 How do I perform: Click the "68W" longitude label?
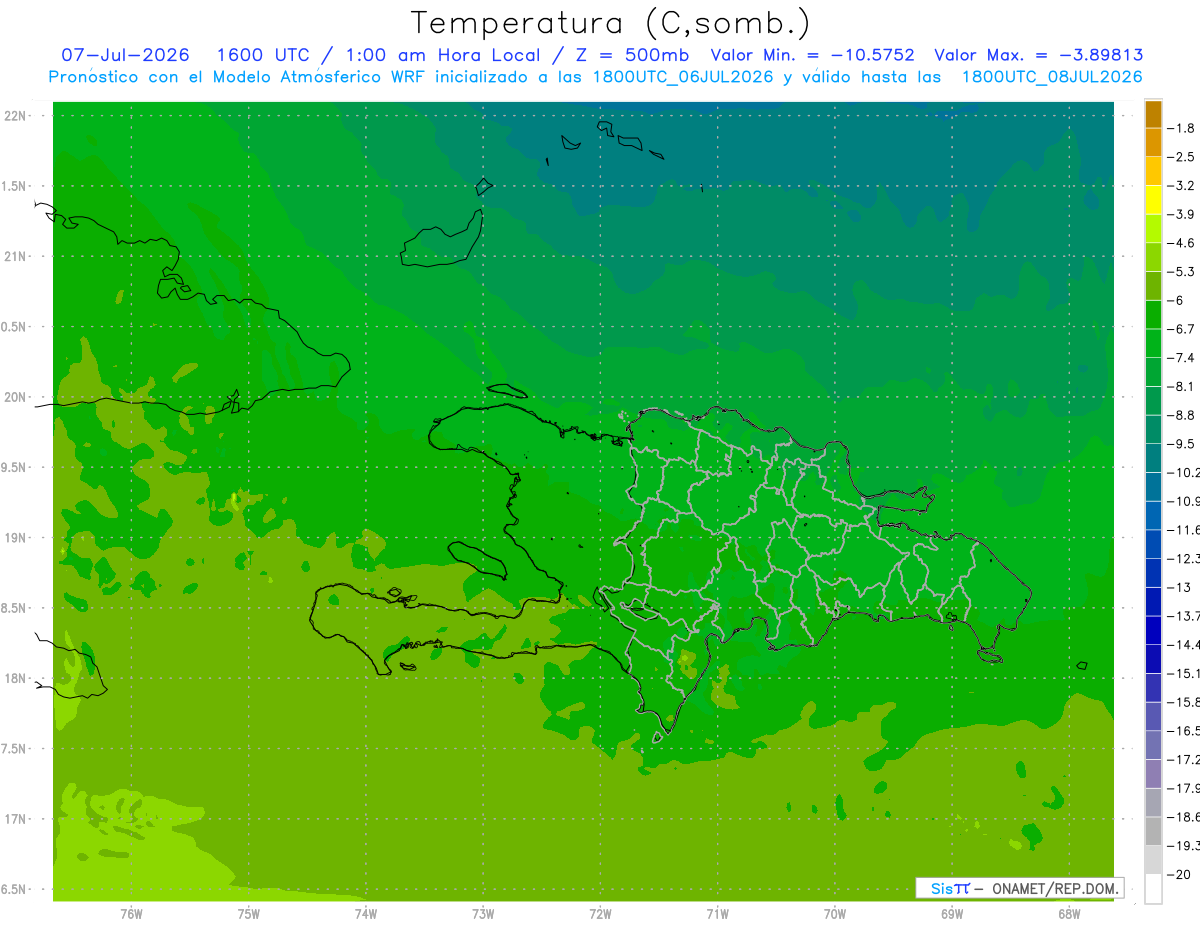pos(1069,914)
